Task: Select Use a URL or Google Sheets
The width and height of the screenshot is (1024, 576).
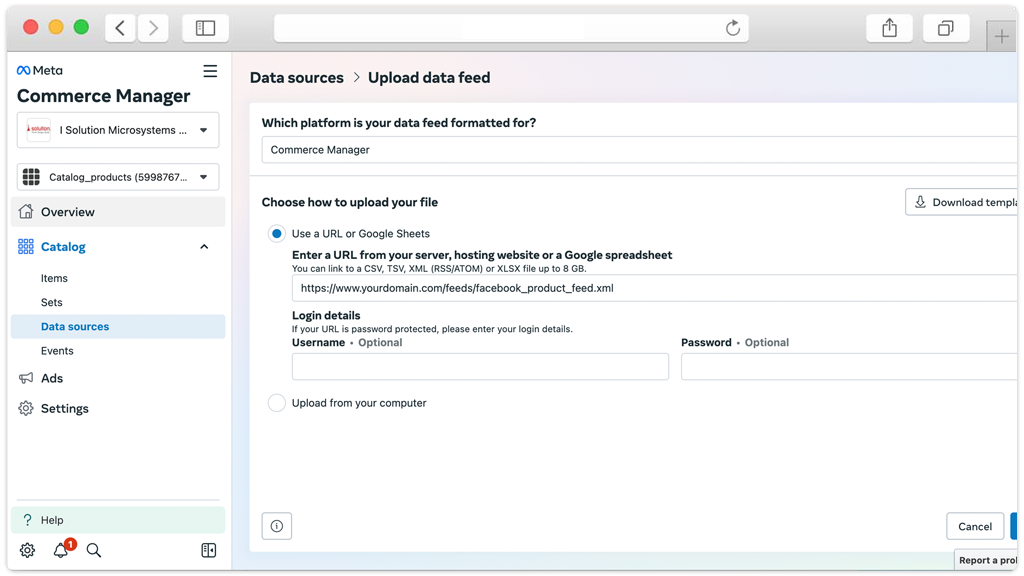Action: (277, 234)
